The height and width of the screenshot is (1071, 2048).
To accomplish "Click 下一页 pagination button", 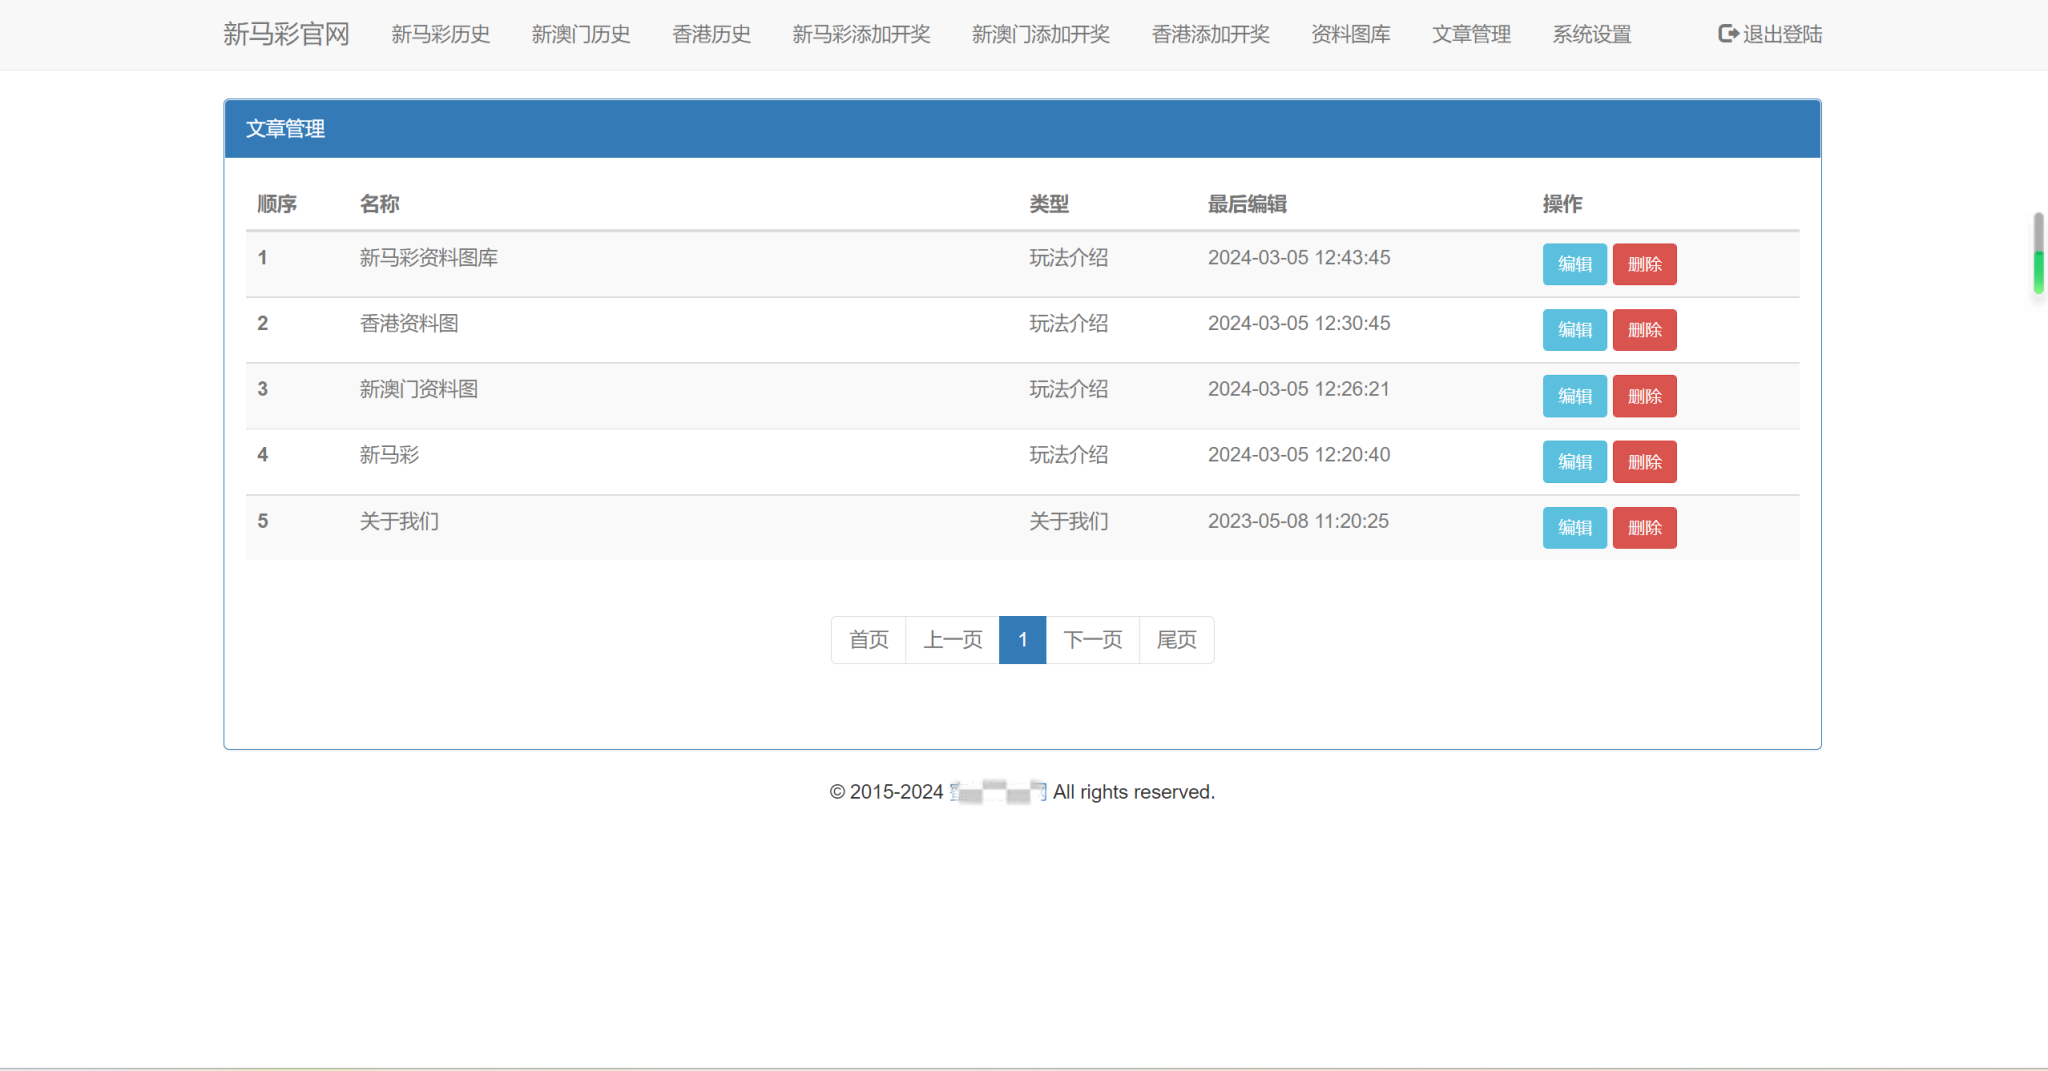I will 1092,640.
